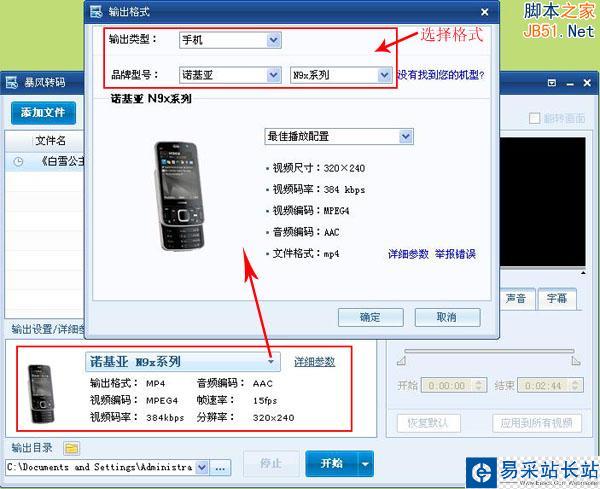Click the 停止 button
Screen dimensions: 600x489
(x=271, y=464)
